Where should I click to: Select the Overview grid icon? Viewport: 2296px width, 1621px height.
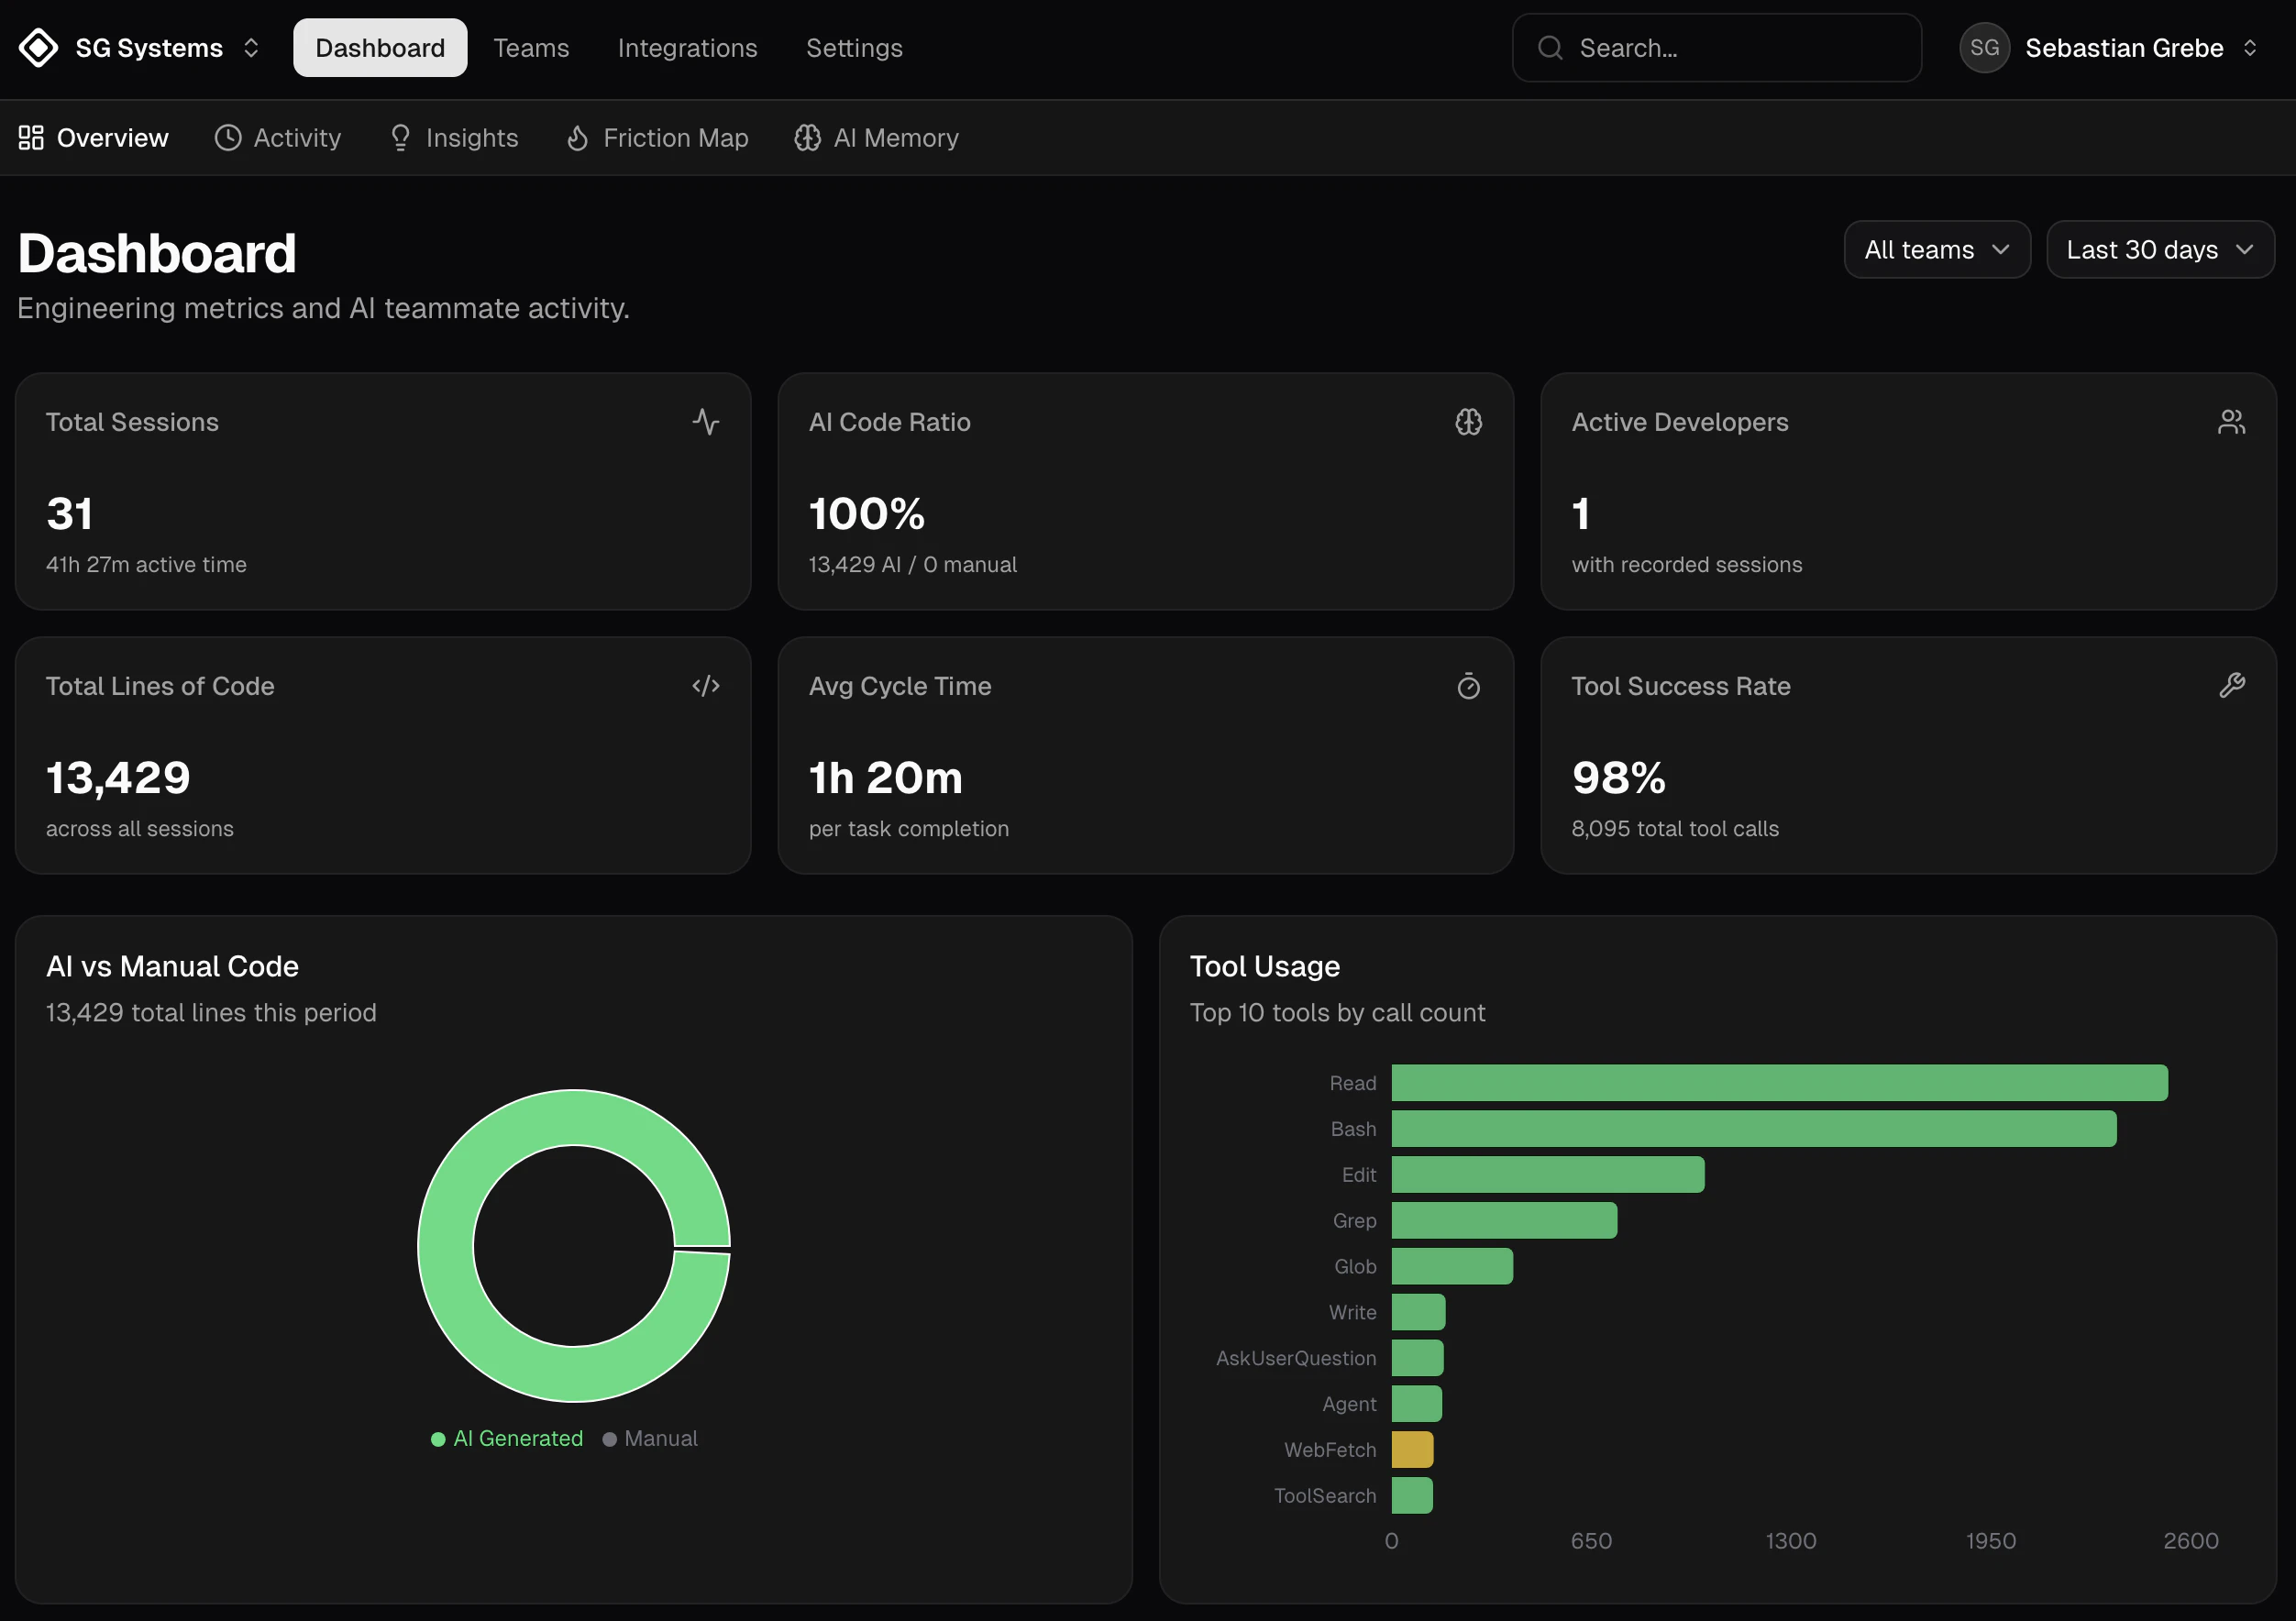(31, 138)
